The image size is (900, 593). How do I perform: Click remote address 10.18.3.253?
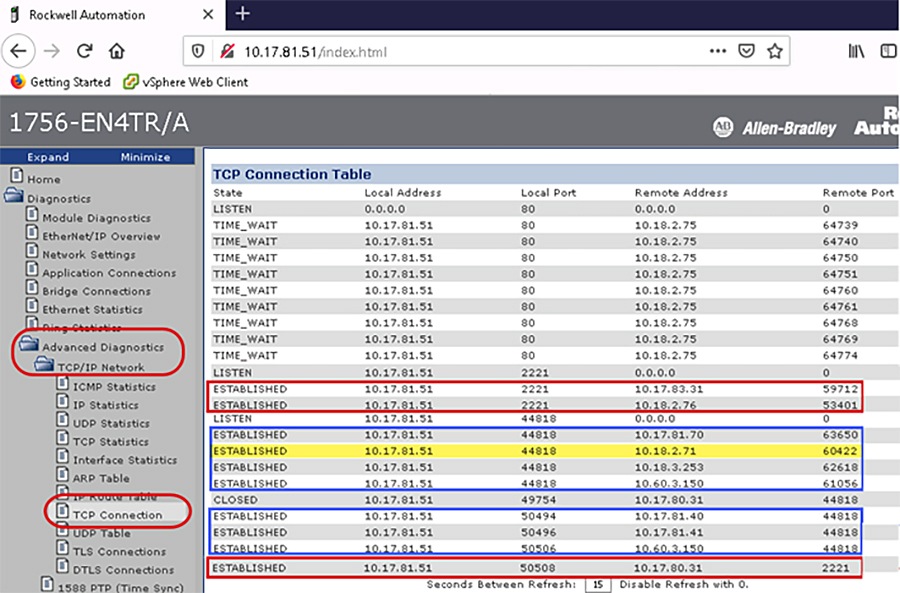click(x=669, y=467)
